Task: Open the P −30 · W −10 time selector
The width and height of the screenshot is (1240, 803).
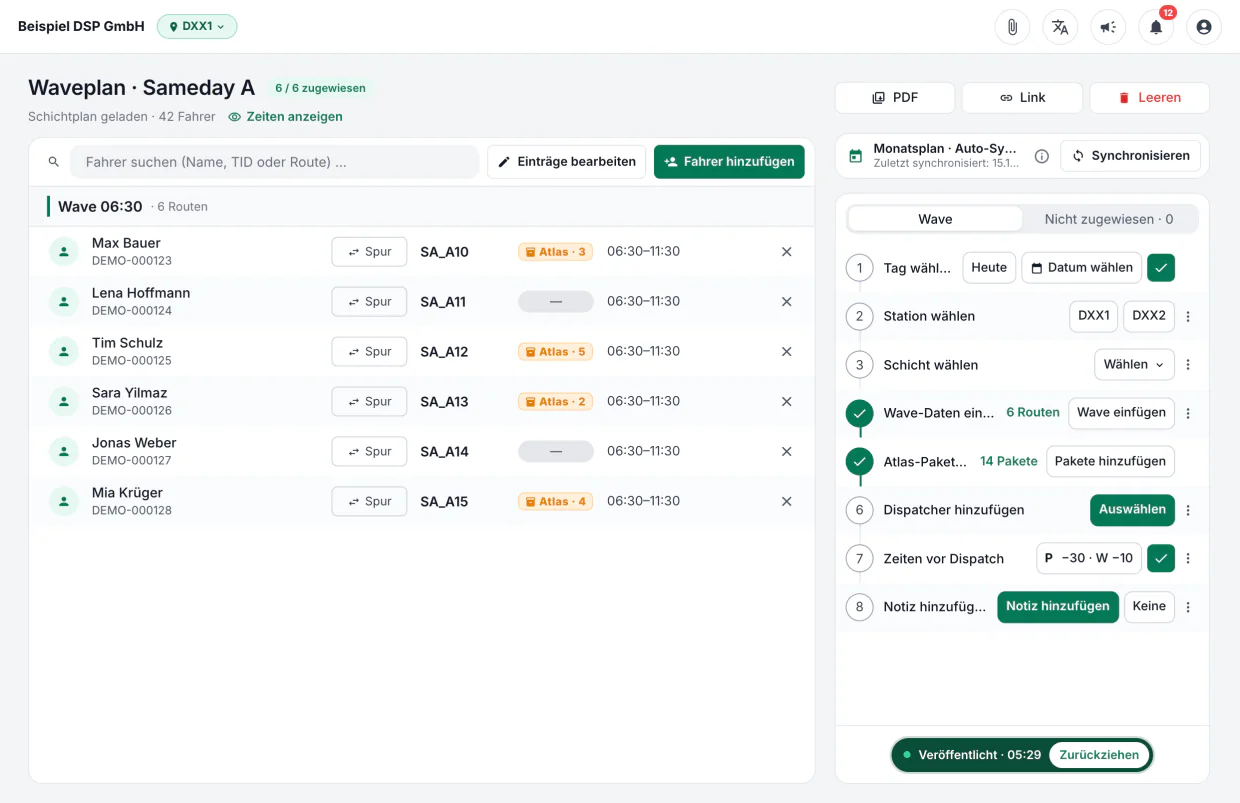Action: coord(1088,559)
